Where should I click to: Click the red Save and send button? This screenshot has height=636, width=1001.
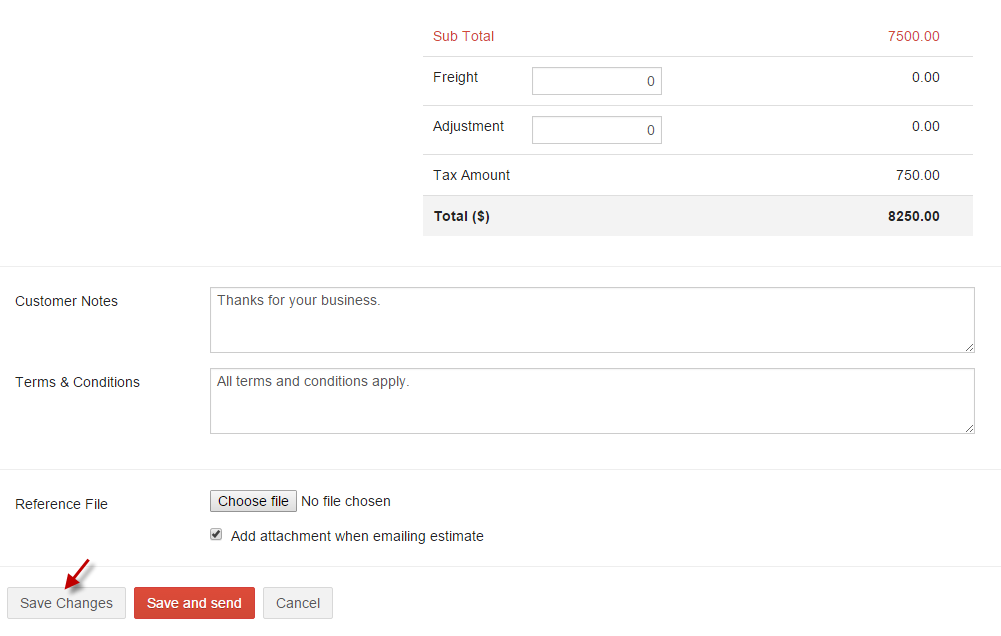(x=194, y=603)
